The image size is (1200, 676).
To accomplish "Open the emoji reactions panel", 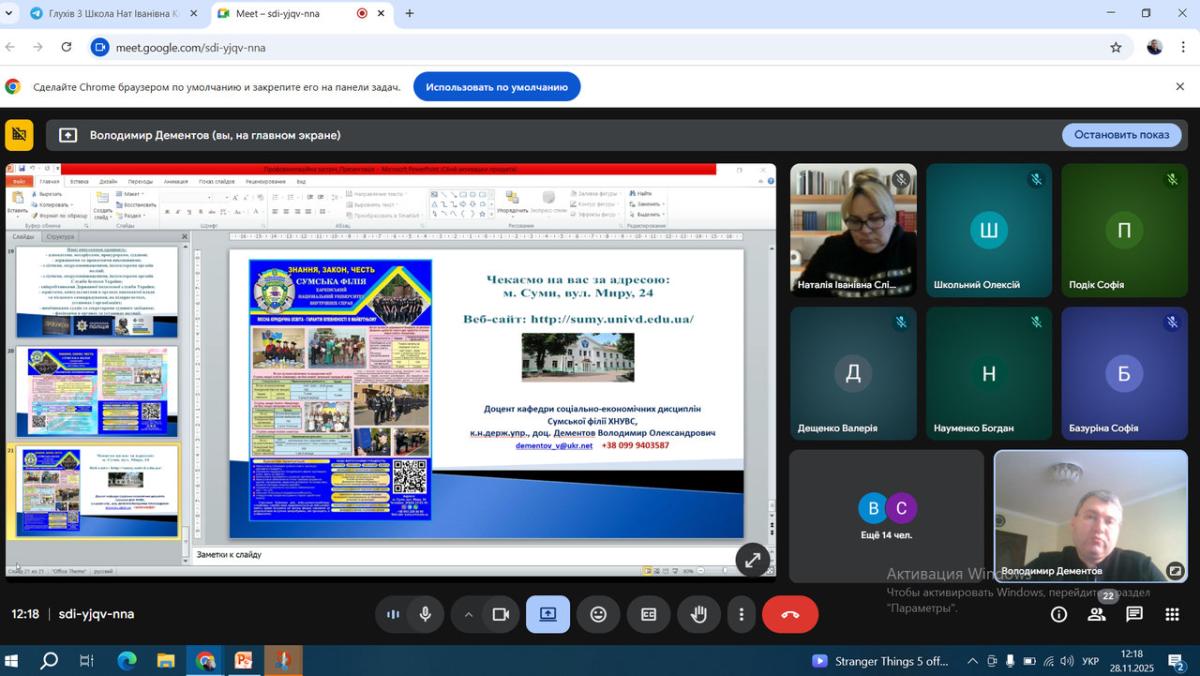I will (598, 614).
